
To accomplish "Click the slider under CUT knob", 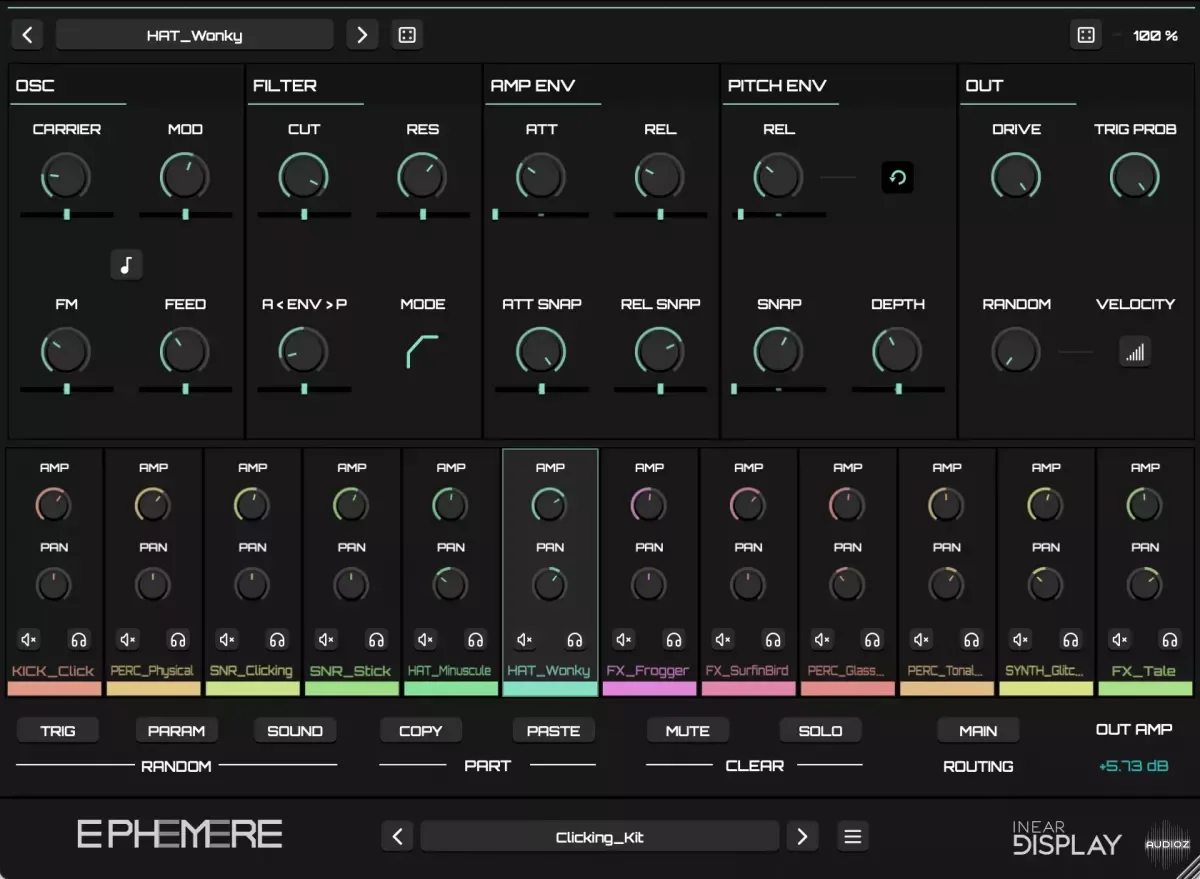I will [304, 214].
